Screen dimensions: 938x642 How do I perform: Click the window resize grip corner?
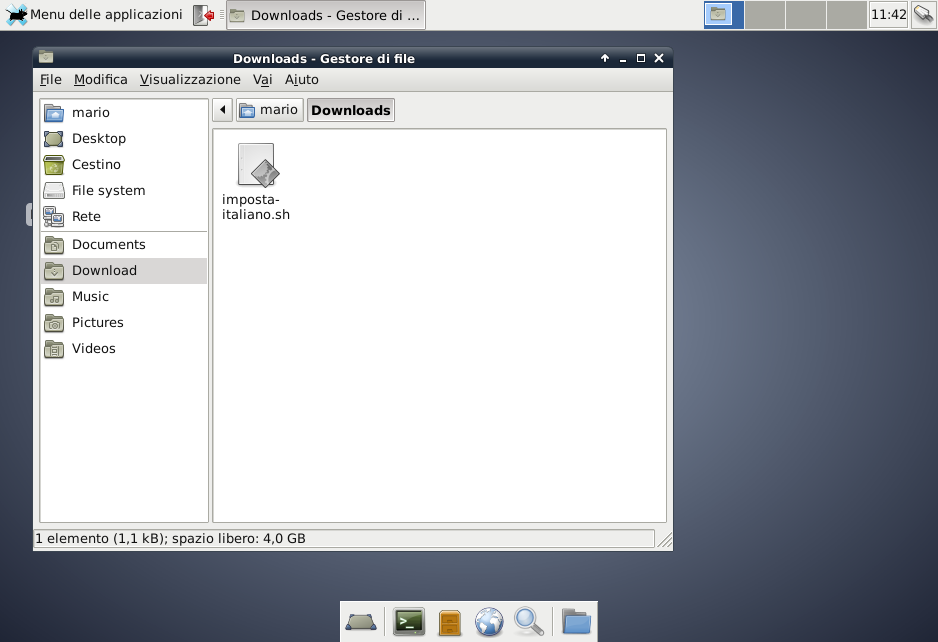click(665, 540)
